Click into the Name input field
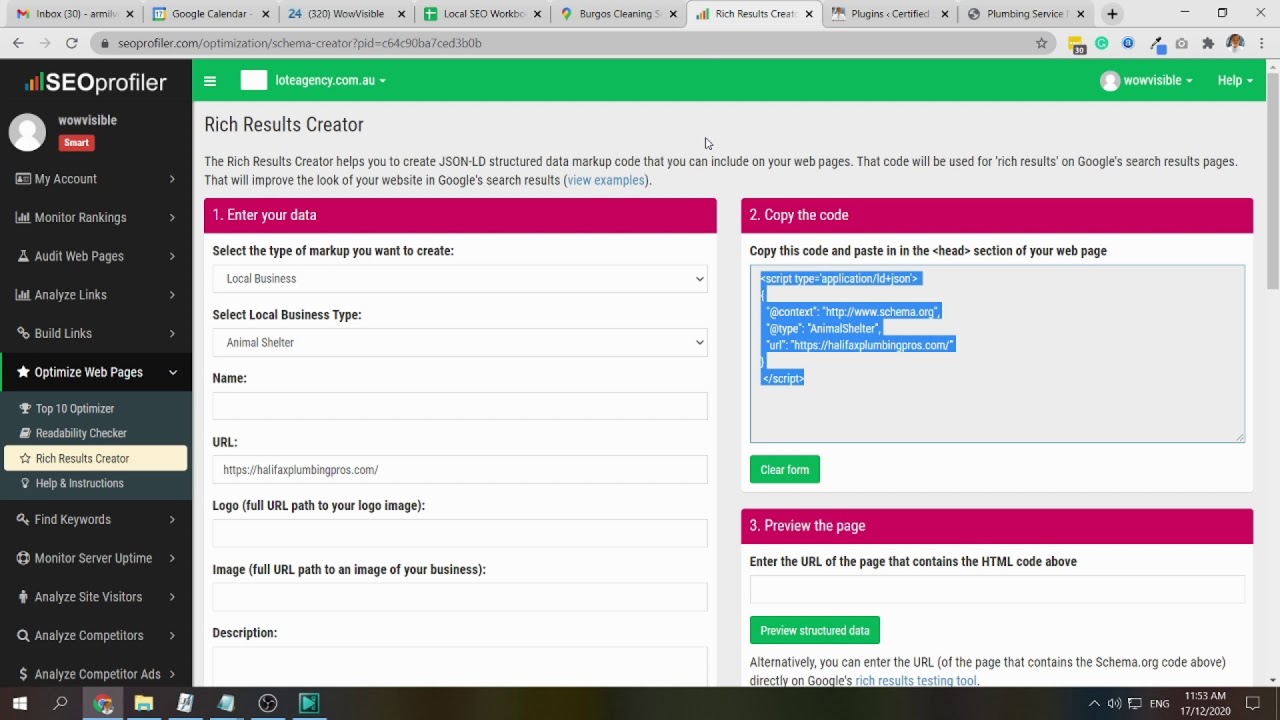1280x720 pixels. tap(460, 406)
